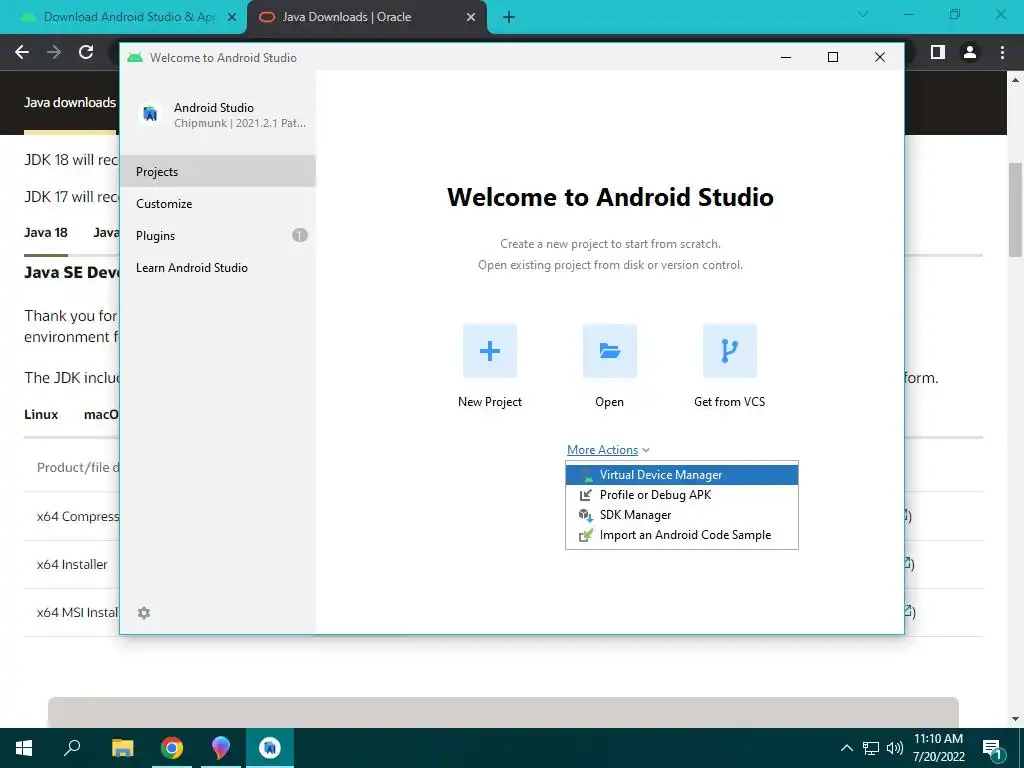Viewport: 1024px width, 768px height.
Task: Open a new Chrome tab
Action: coord(509,18)
